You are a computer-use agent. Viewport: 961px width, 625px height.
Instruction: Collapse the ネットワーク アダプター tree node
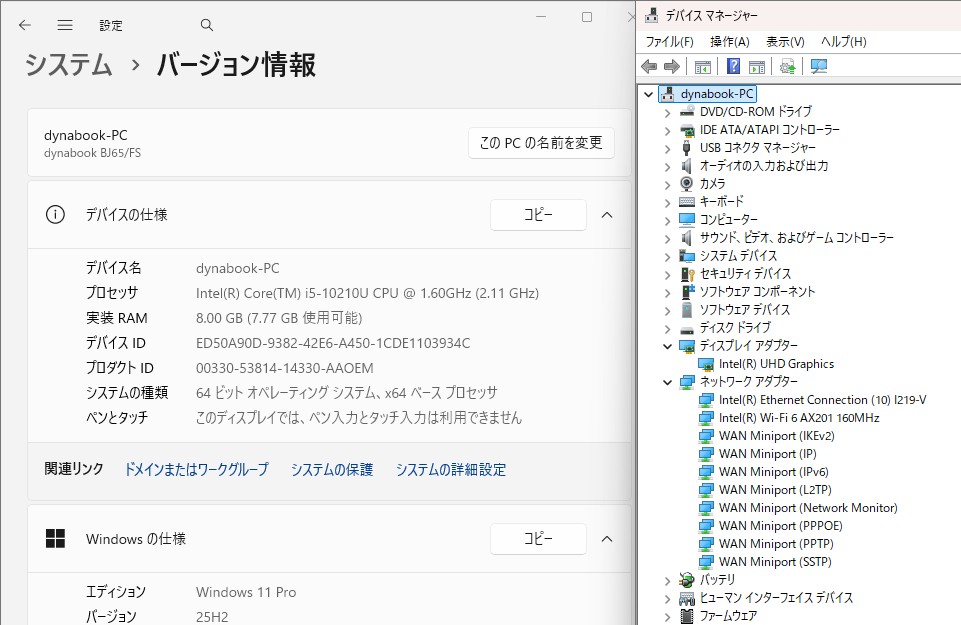click(668, 382)
